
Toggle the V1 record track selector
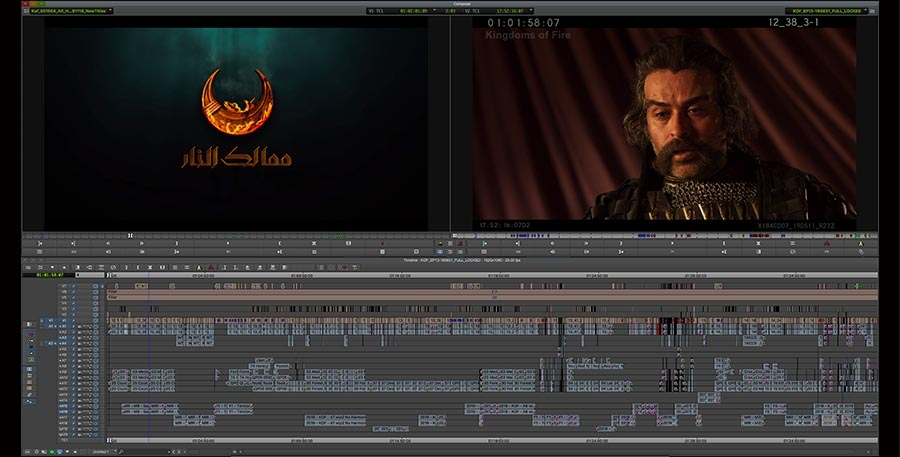[x=64, y=320]
